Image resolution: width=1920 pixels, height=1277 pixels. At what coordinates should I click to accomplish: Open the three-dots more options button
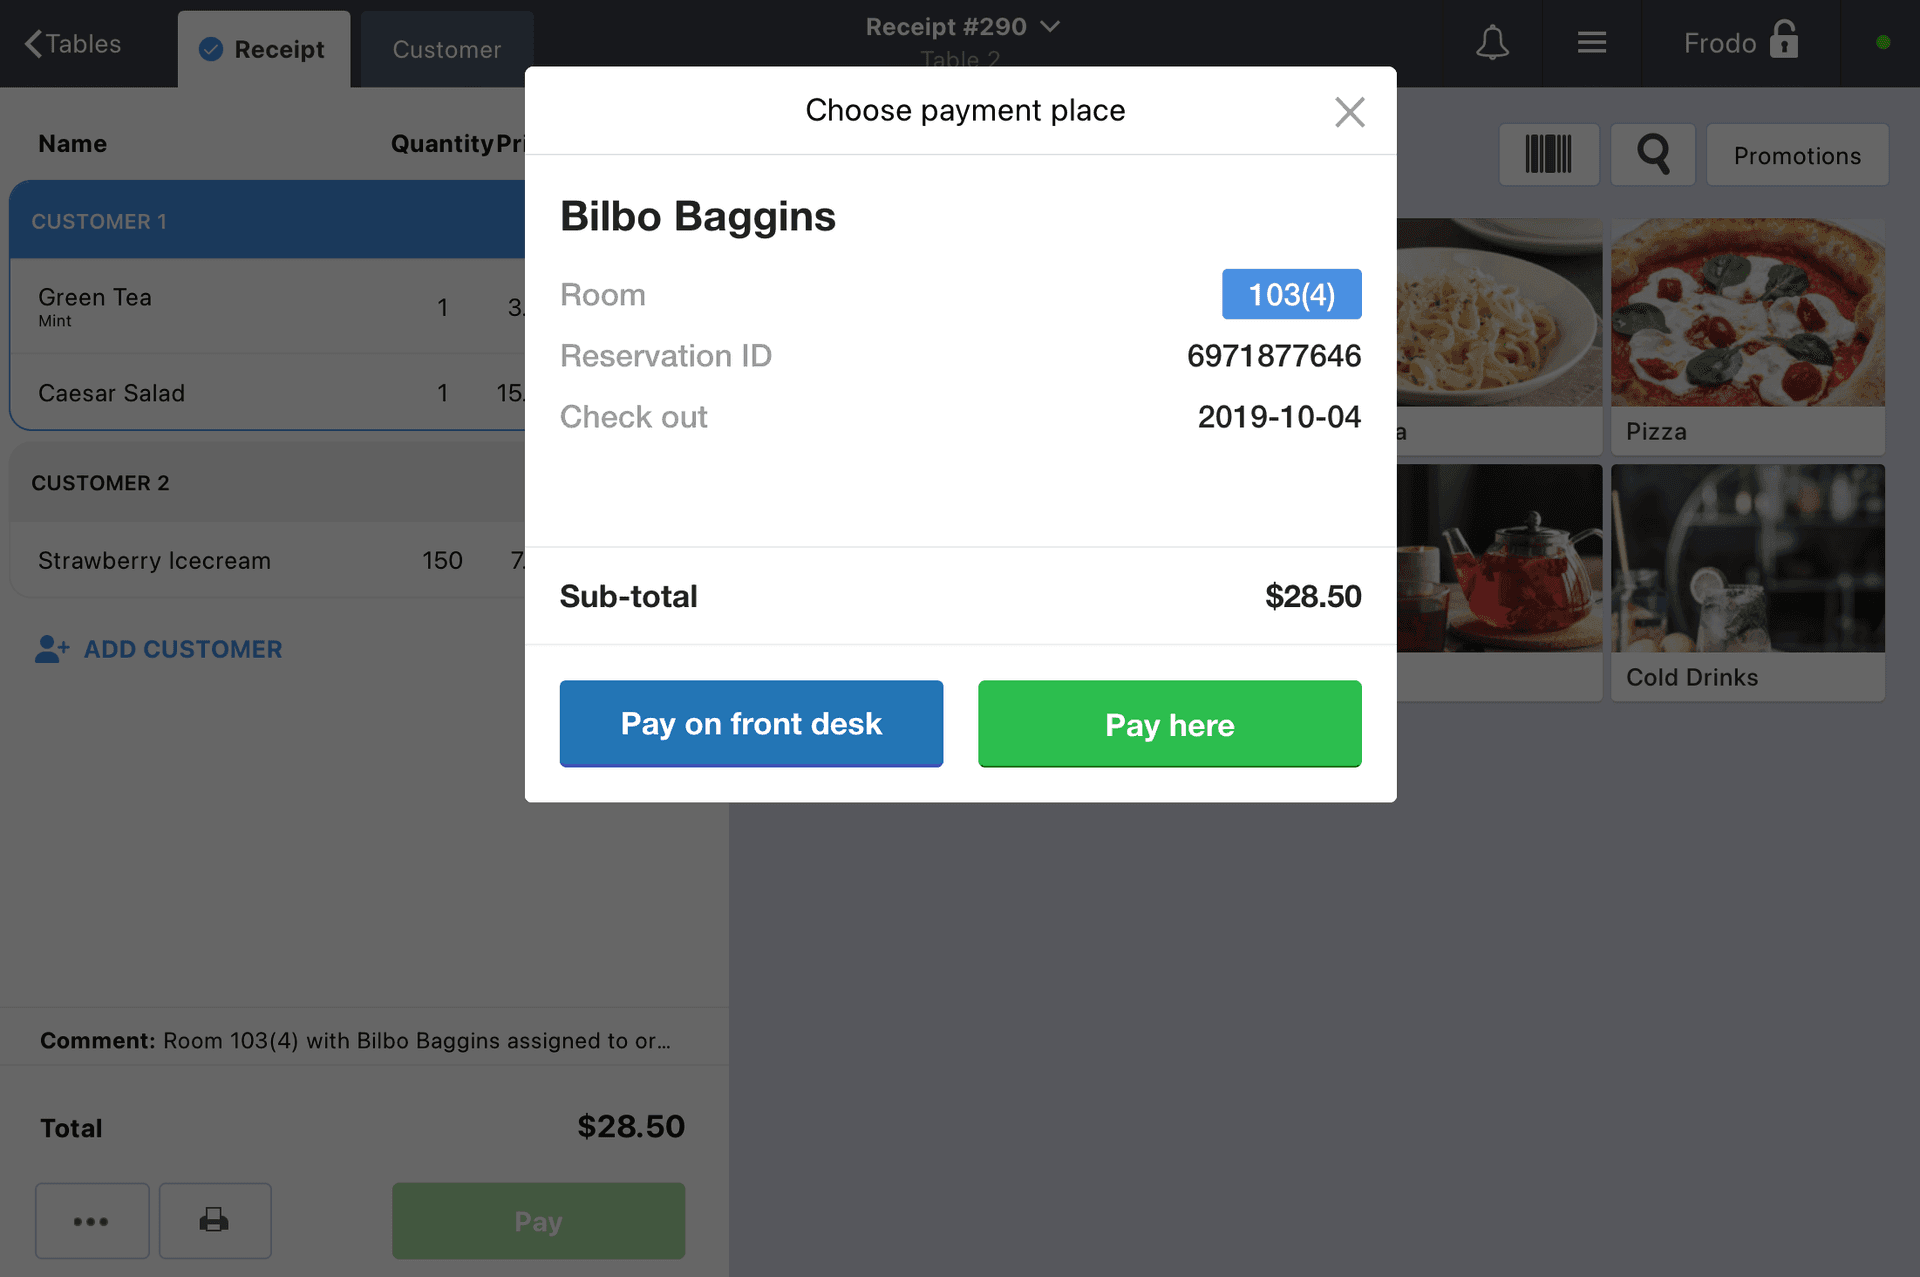point(92,1220)
